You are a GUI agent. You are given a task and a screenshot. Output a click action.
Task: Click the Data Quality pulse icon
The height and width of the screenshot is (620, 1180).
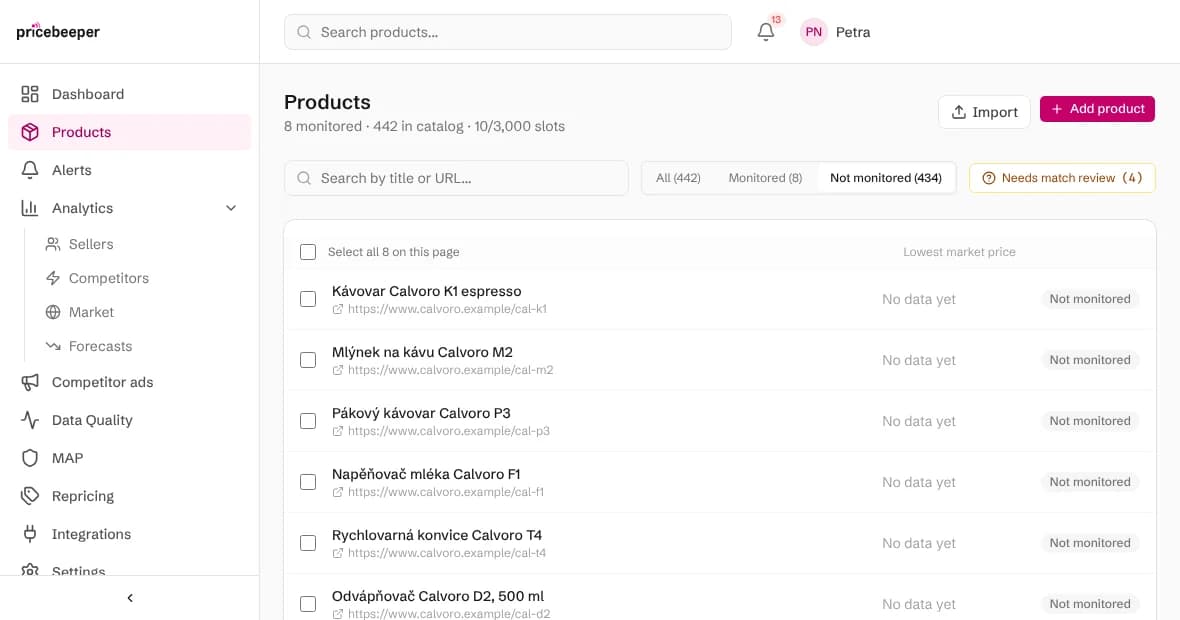point(30,420)
